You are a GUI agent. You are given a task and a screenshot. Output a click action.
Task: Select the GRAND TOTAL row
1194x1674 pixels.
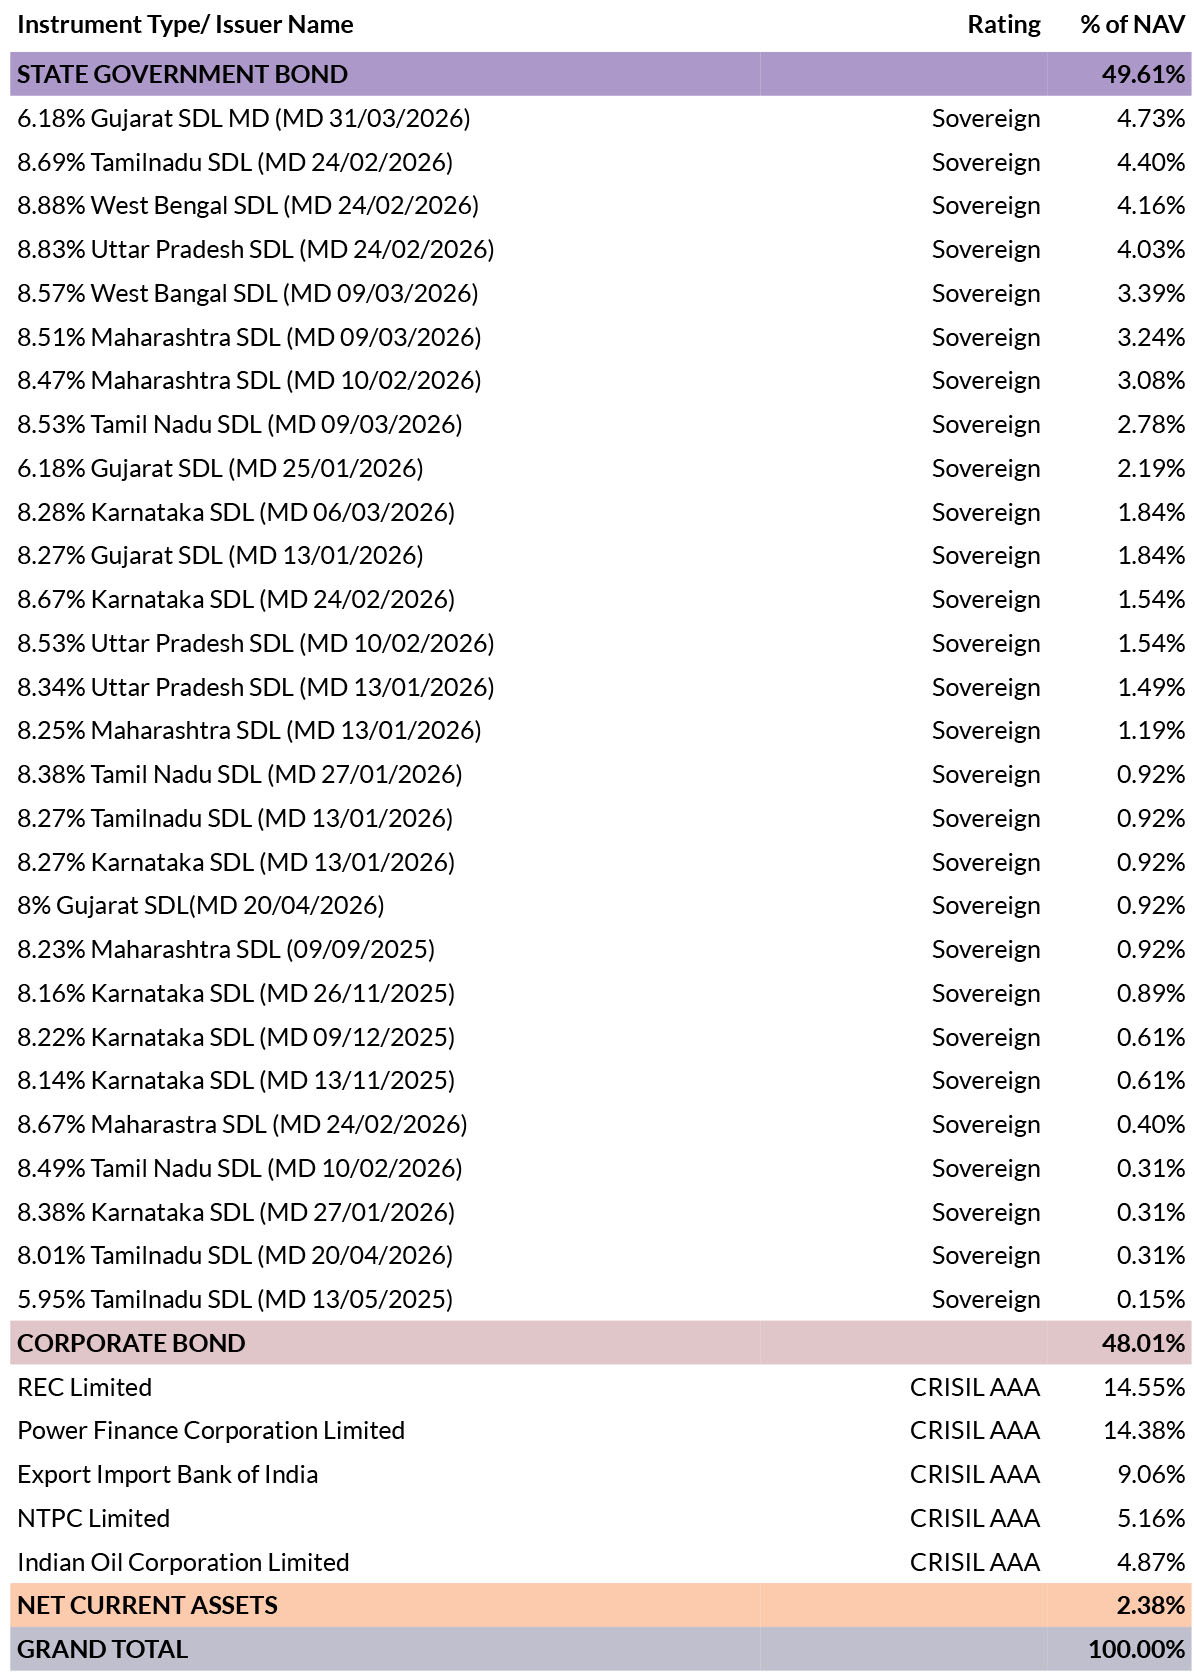coord(102,1649)
